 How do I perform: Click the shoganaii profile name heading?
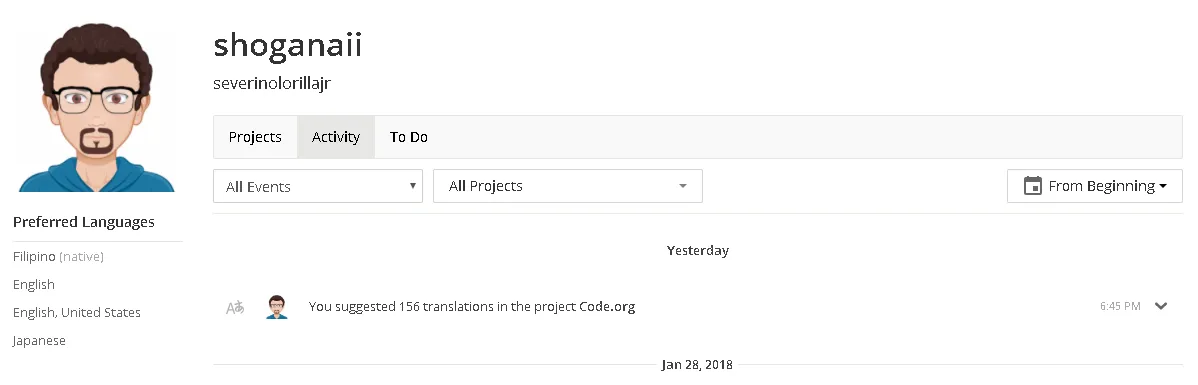click(x=287, y=45)
